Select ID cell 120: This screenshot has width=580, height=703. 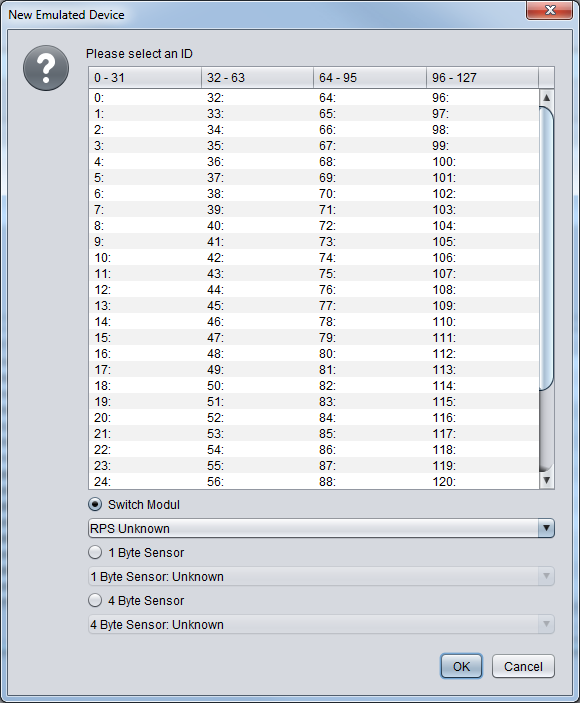[x=483, y=482]
